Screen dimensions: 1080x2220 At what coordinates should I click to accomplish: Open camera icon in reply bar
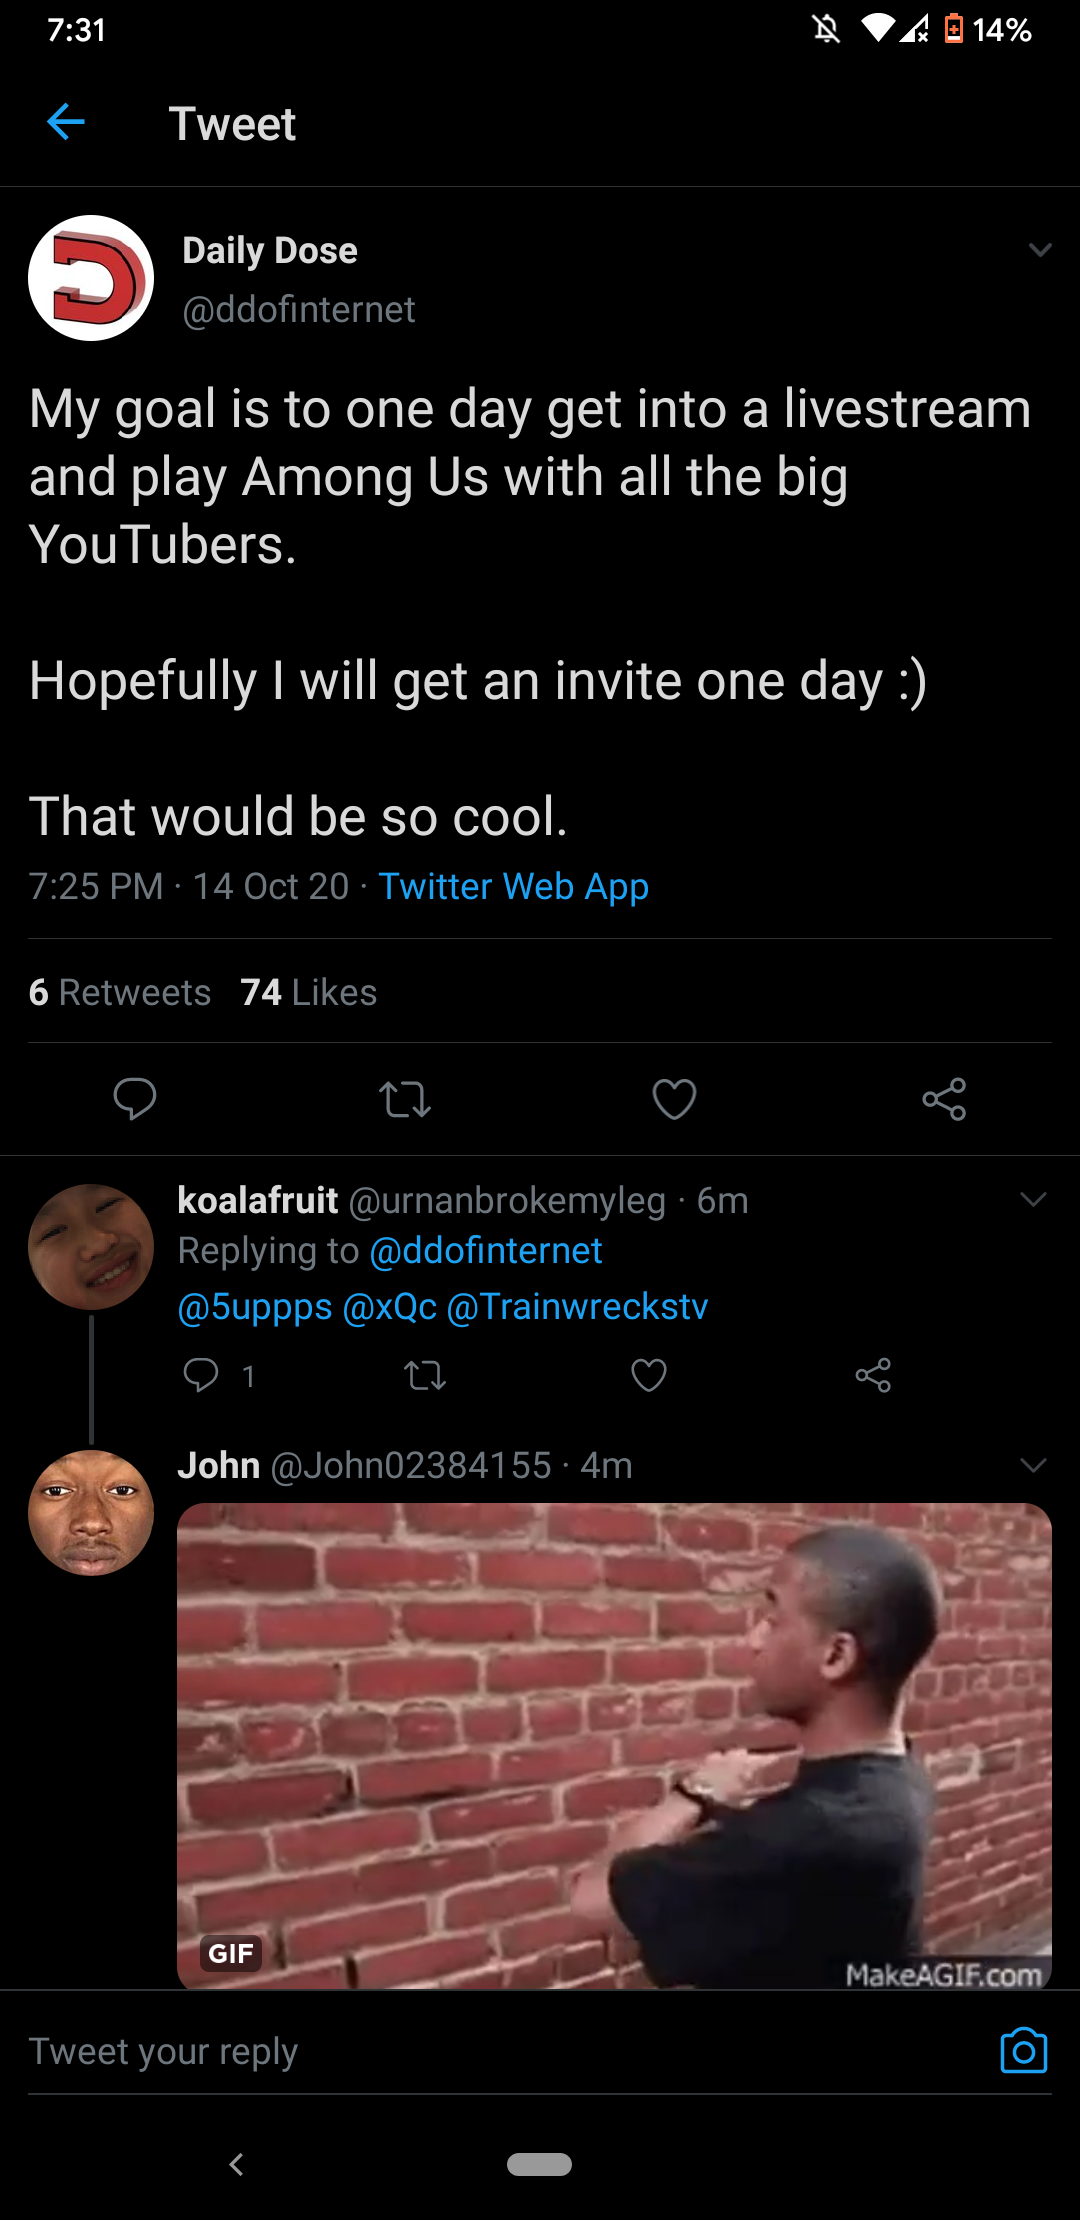tap(1023, 2051)
